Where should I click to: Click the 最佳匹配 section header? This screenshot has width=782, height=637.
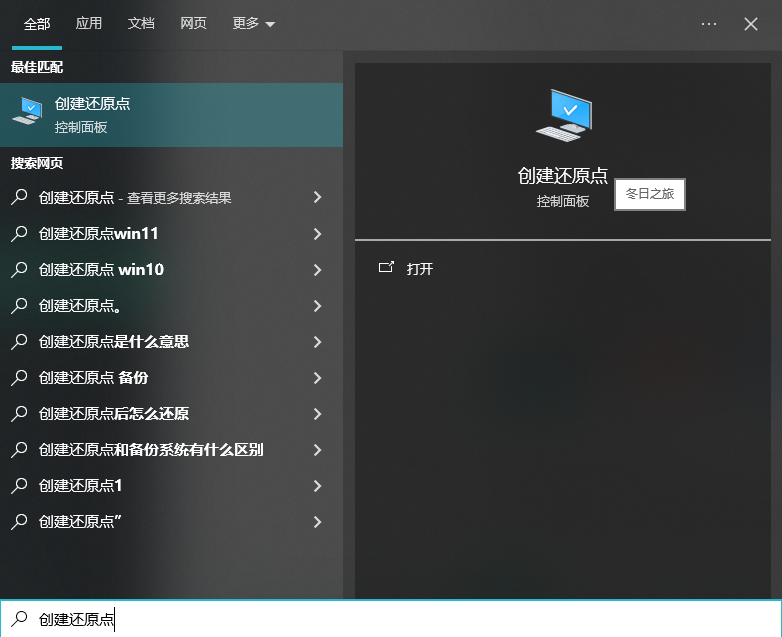pos(37,67)
